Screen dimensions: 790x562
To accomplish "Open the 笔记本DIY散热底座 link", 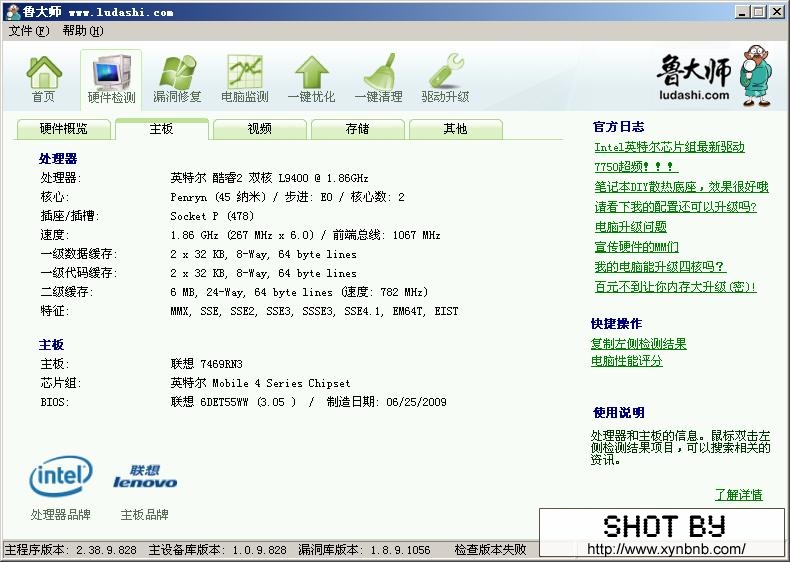I will tap(681, 187).
